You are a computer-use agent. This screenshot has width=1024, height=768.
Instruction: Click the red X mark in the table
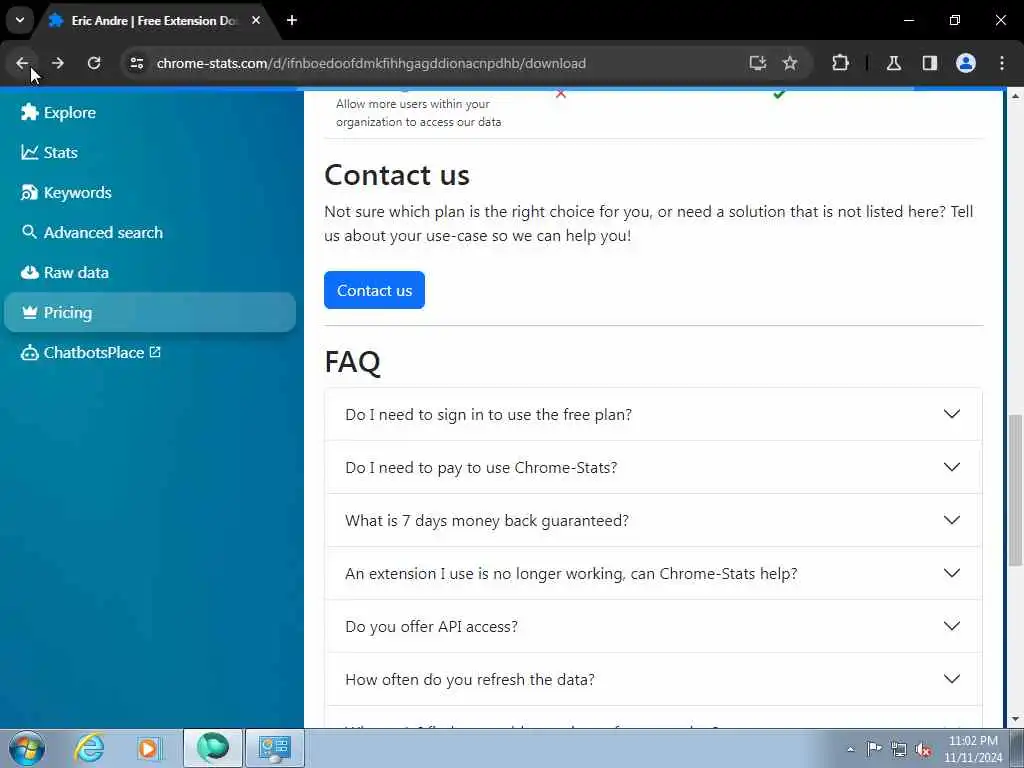coord(561,94)
